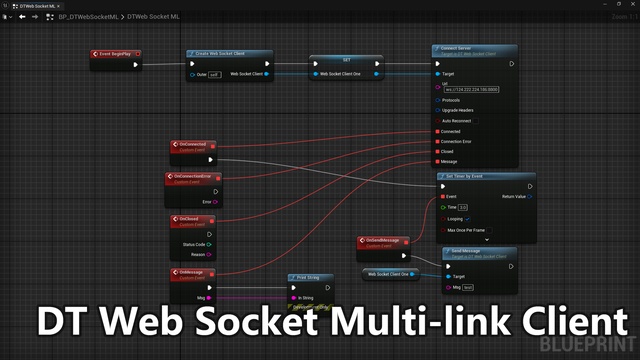This screenshot has height=360, width=640.
Task: Toggle the Looping checkbox
Action: coord(467,219)
